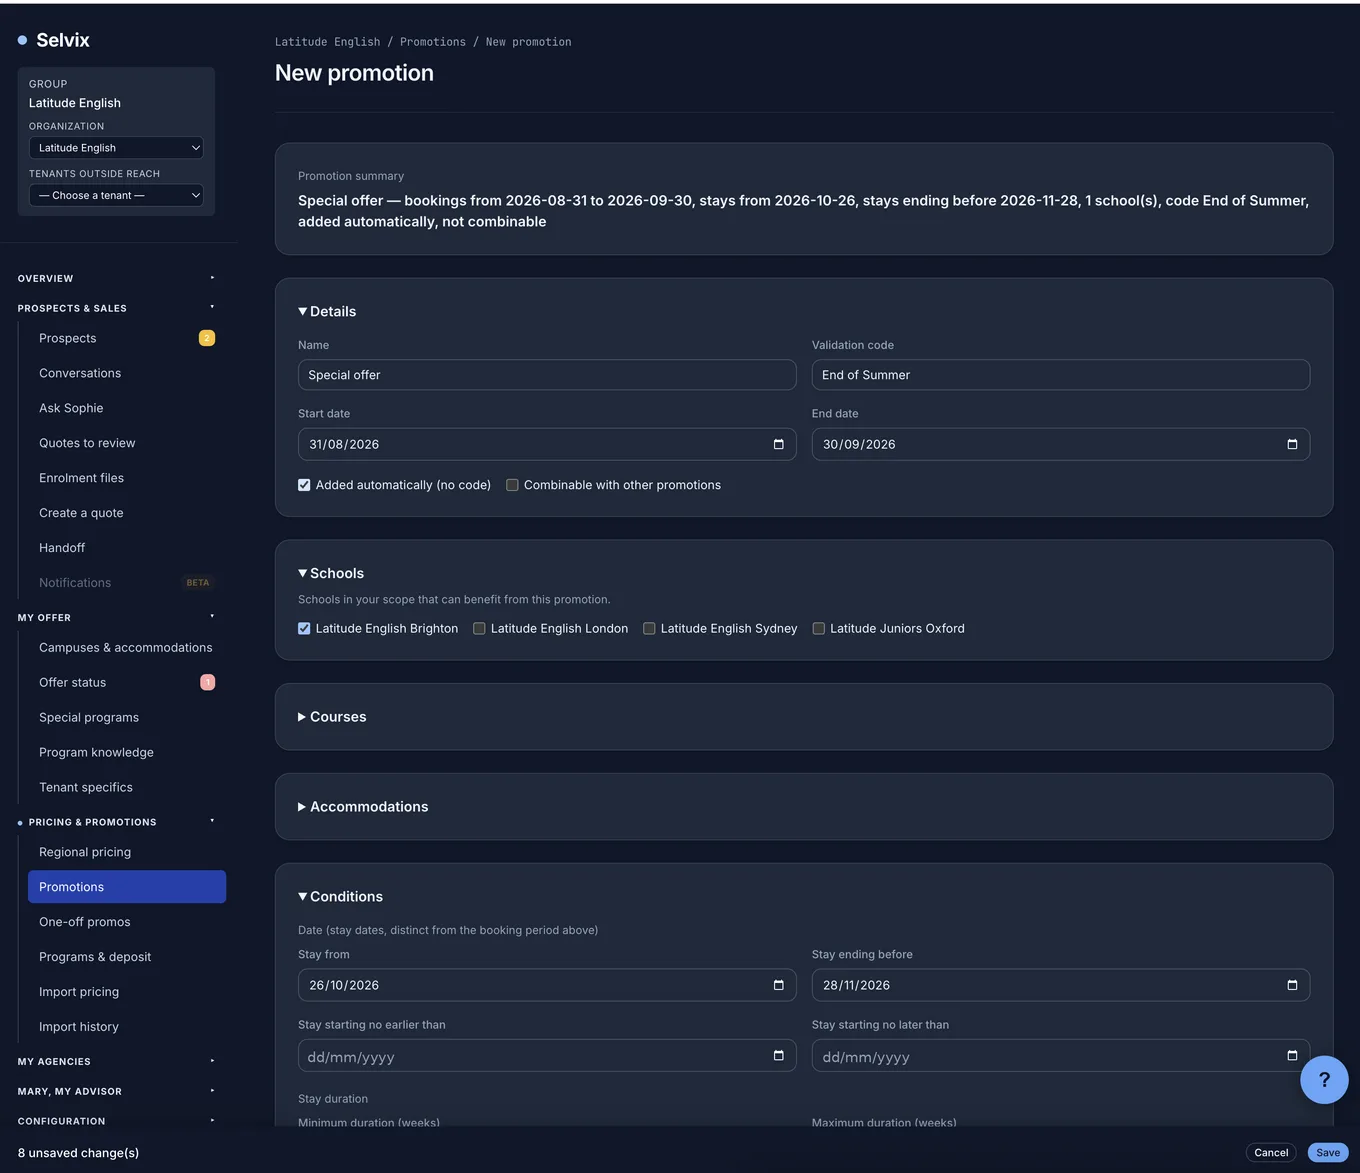This screenshot has width=1360, height=1173.
Task: Open the calendar picker for Start date
Action: 779,444
